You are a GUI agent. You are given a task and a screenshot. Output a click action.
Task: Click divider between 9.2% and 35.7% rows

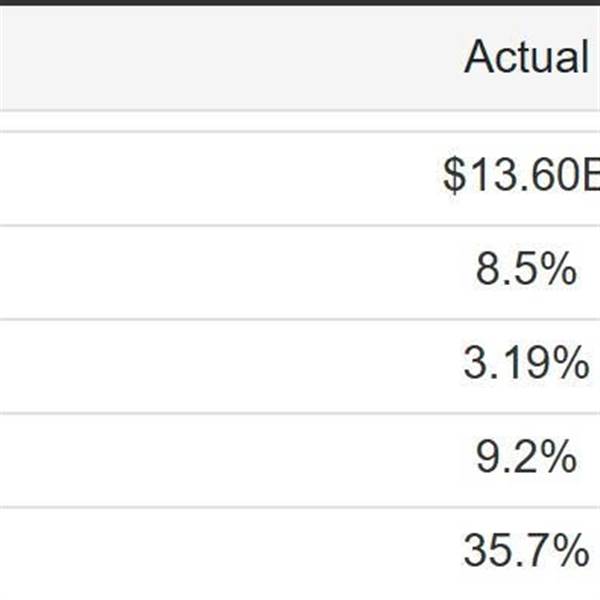coord(300,506)
